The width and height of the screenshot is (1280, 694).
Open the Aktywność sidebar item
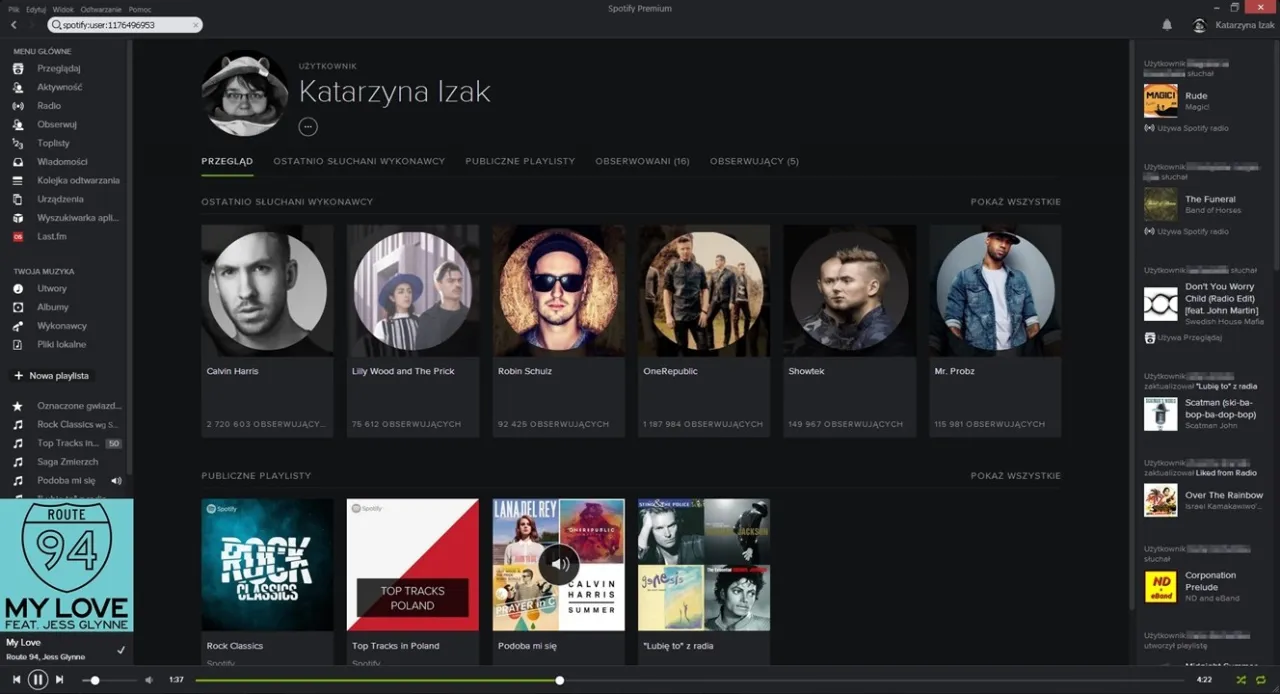pos(59,87)
